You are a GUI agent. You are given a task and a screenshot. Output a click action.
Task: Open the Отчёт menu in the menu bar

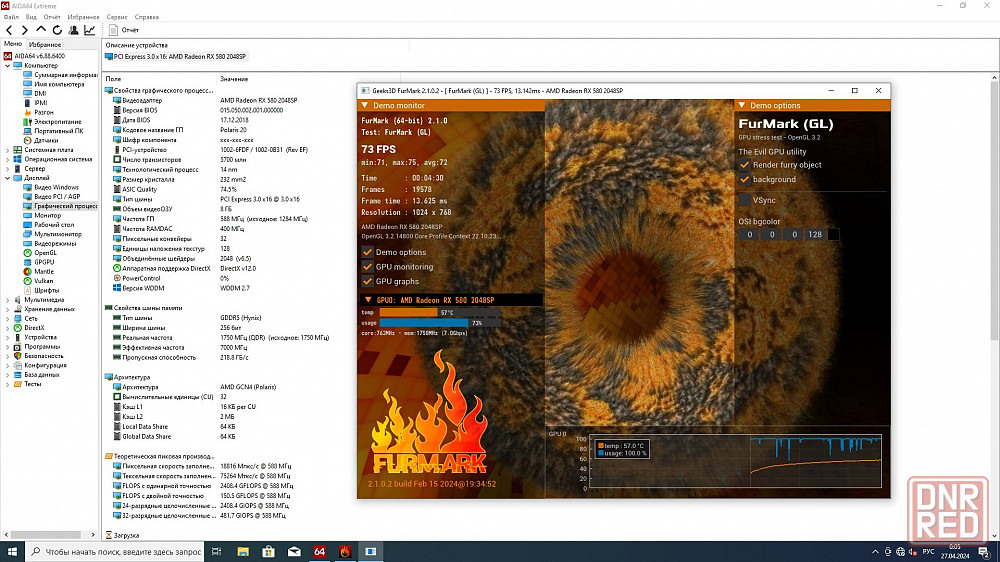coord(52,17)
